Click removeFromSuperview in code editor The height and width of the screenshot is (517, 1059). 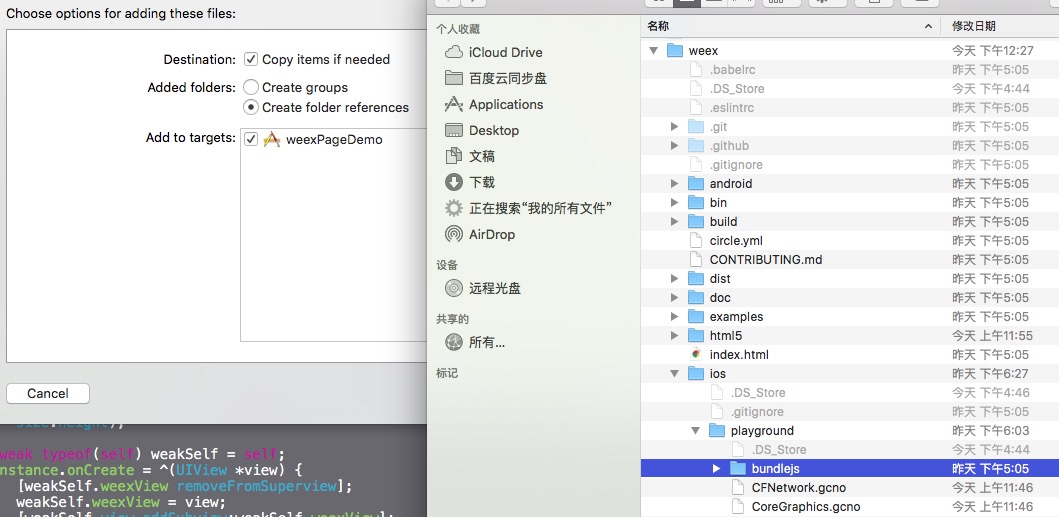(x=256, y=486)
